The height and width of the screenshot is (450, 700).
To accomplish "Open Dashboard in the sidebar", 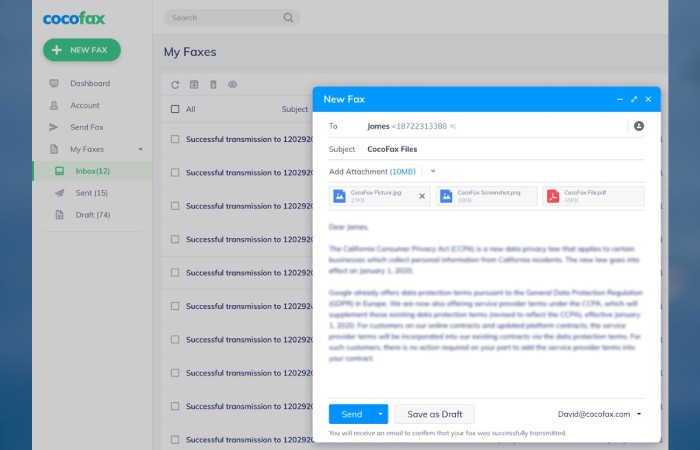I will point(90,83).
